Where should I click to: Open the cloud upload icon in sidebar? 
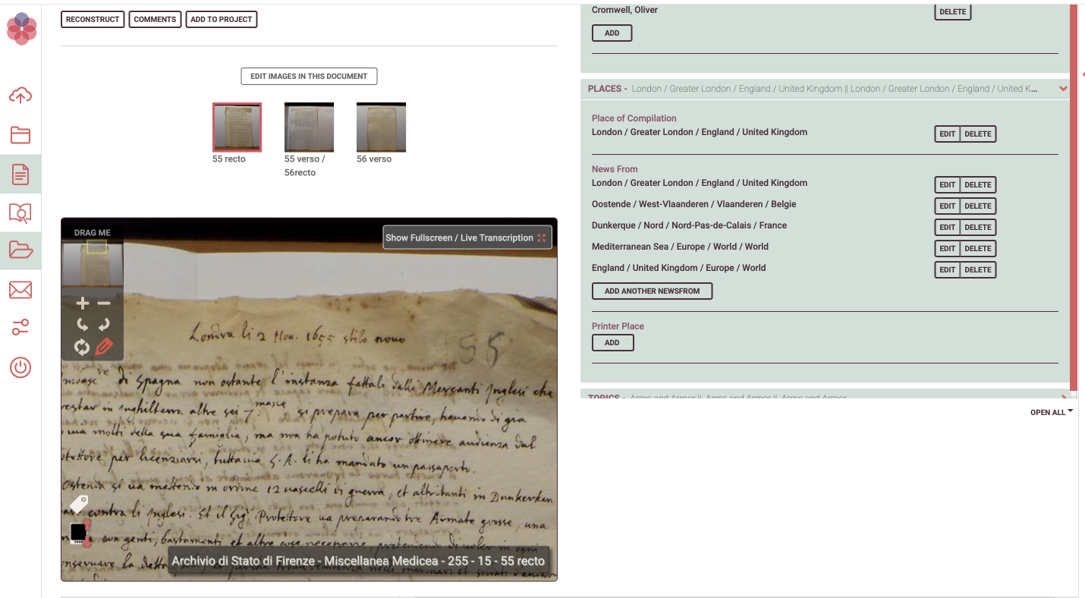20,96
